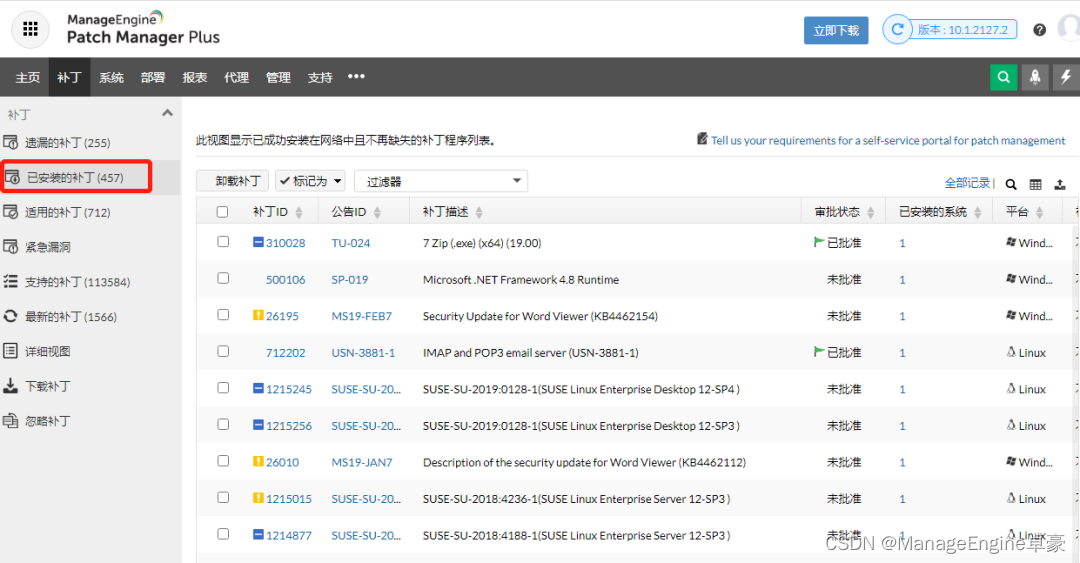Sort by 公告ID column arrows
Image resolution: width=1080 pixels, height=563 pixels.
click(x=377, y=212)
